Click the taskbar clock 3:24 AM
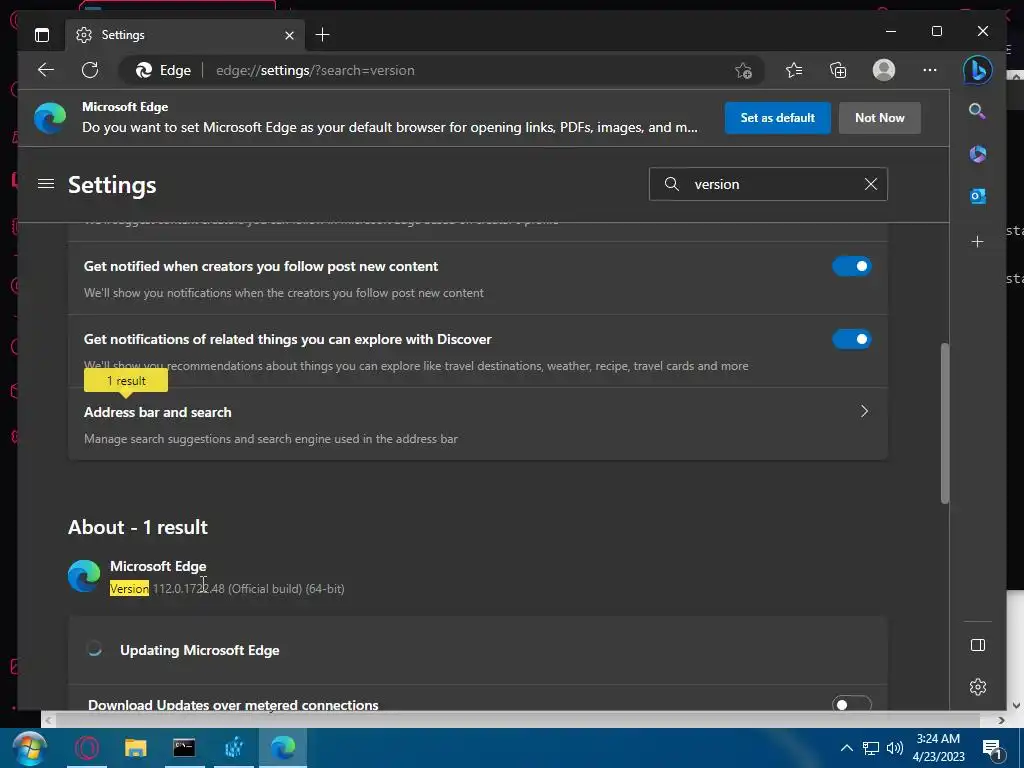Screen dimensions: 1024x768 (x=938, y=739)
